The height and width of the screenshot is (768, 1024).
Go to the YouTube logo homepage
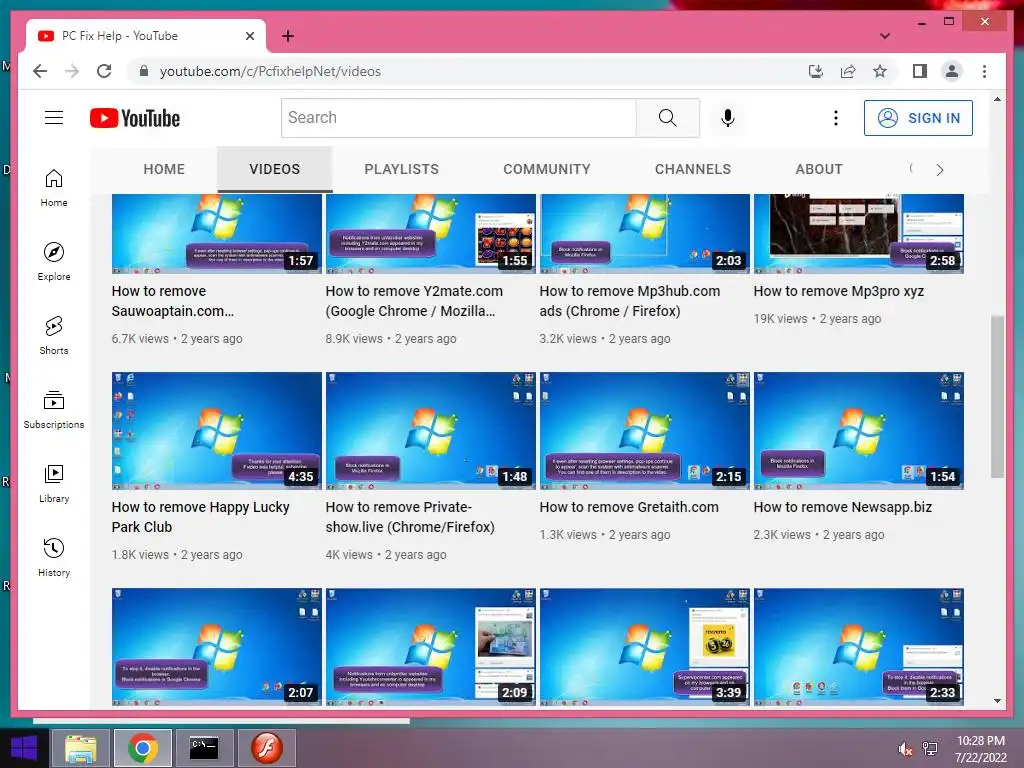(135, 118)
